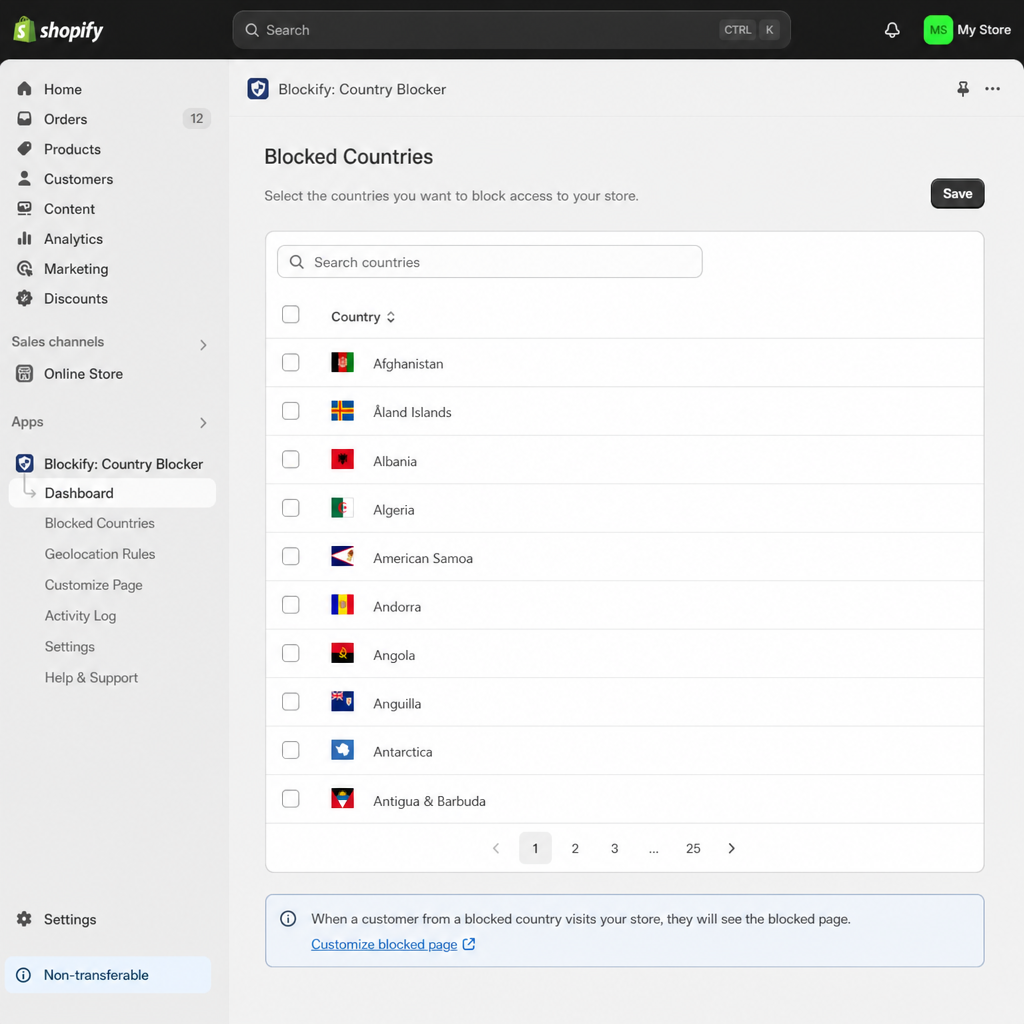Open the MS store avatar
Screen dimensions: 1024x1024
click(x=938, y=30)
